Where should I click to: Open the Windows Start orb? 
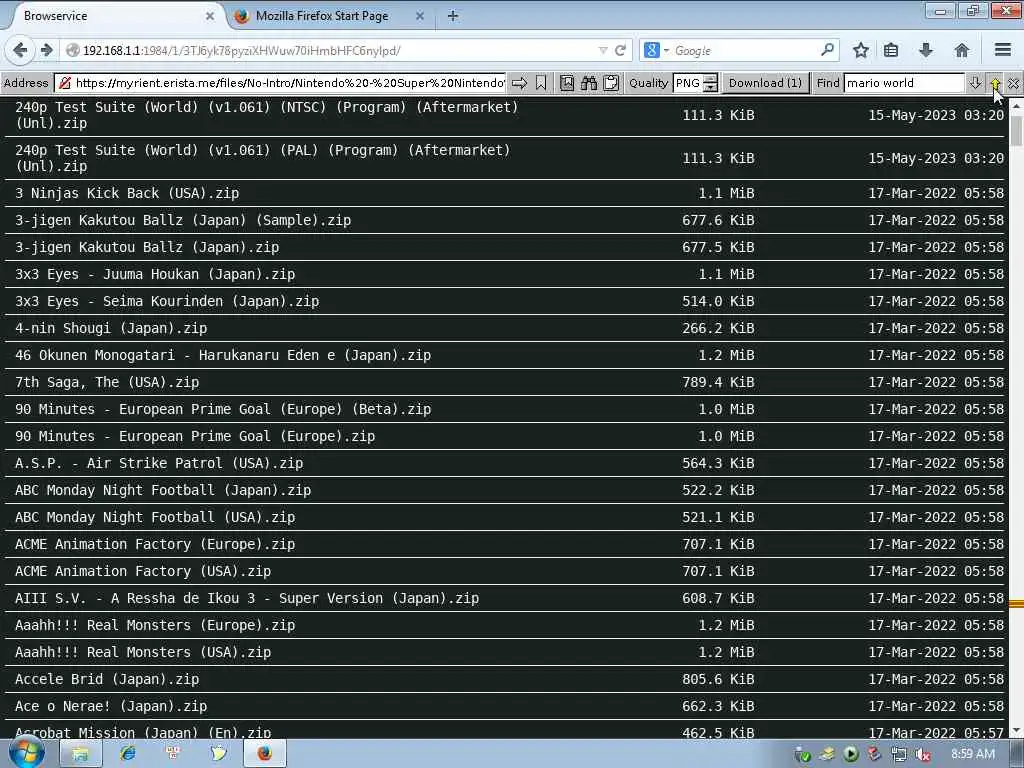26,754
